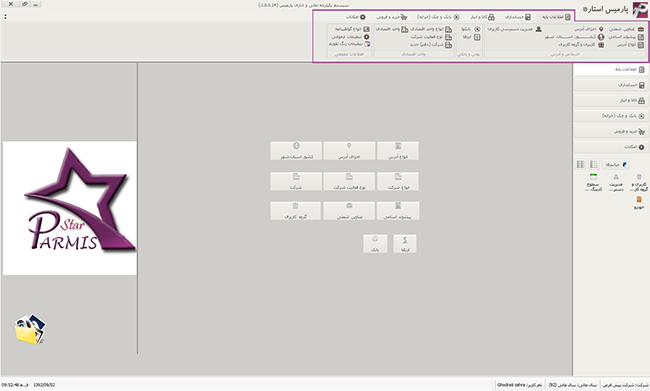Viewport: 650px width, 391px height.
Task: Open the خودرو shortcut icon in the sidebar
Action: [639, 202]
